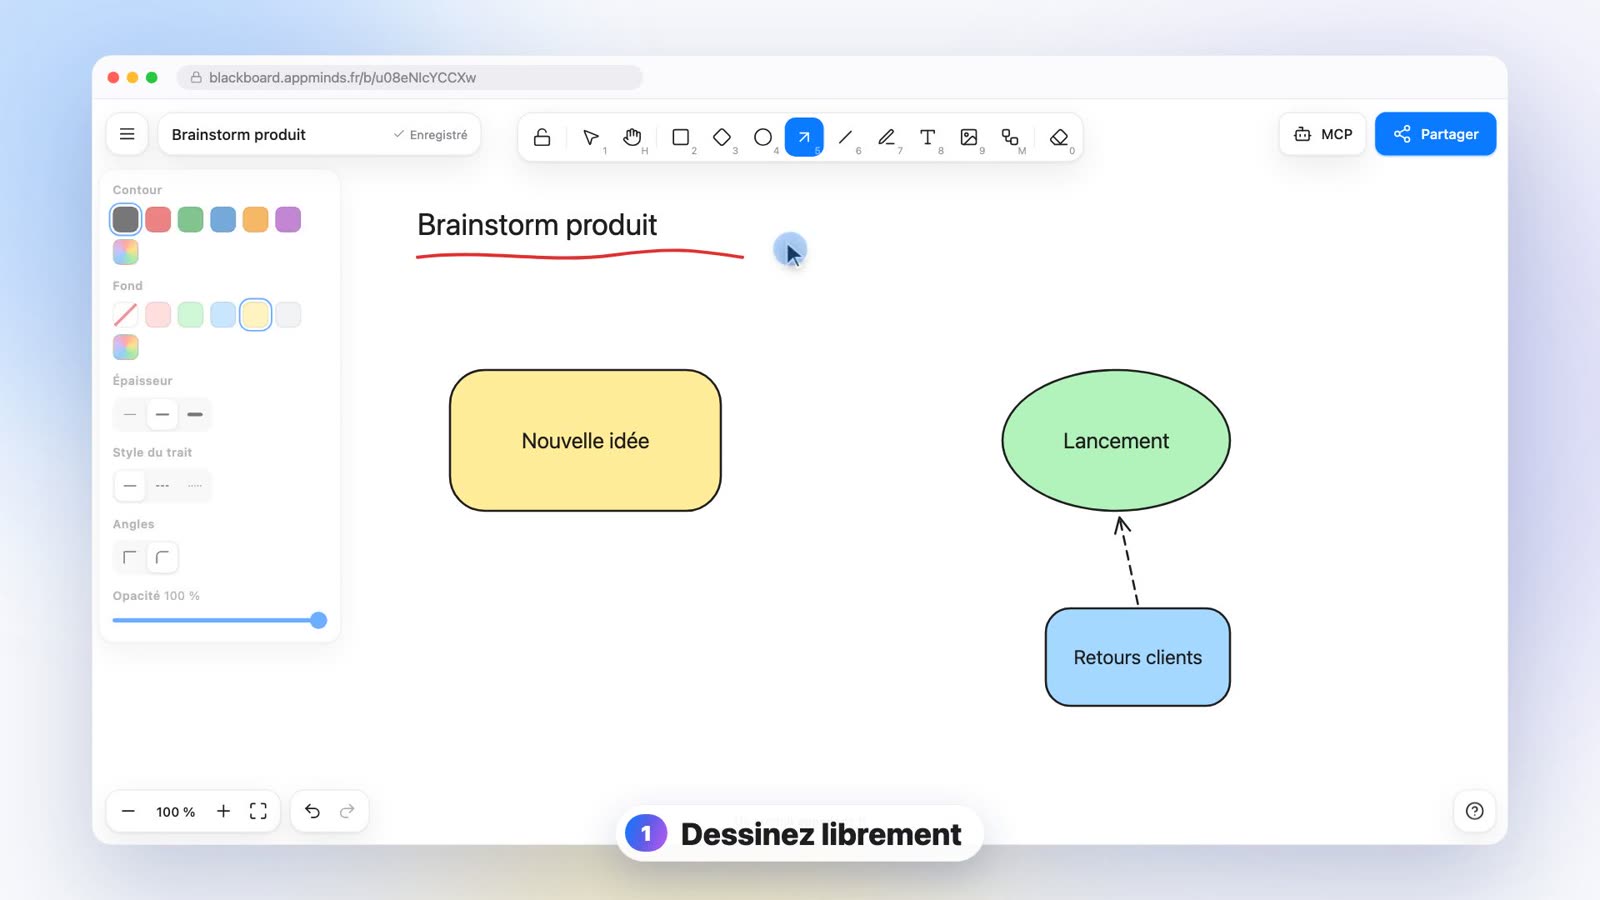Viewport: 1600px width, 900px height.
Task: Reset zoom by clicking 100 %
Action: click(175, 812)
